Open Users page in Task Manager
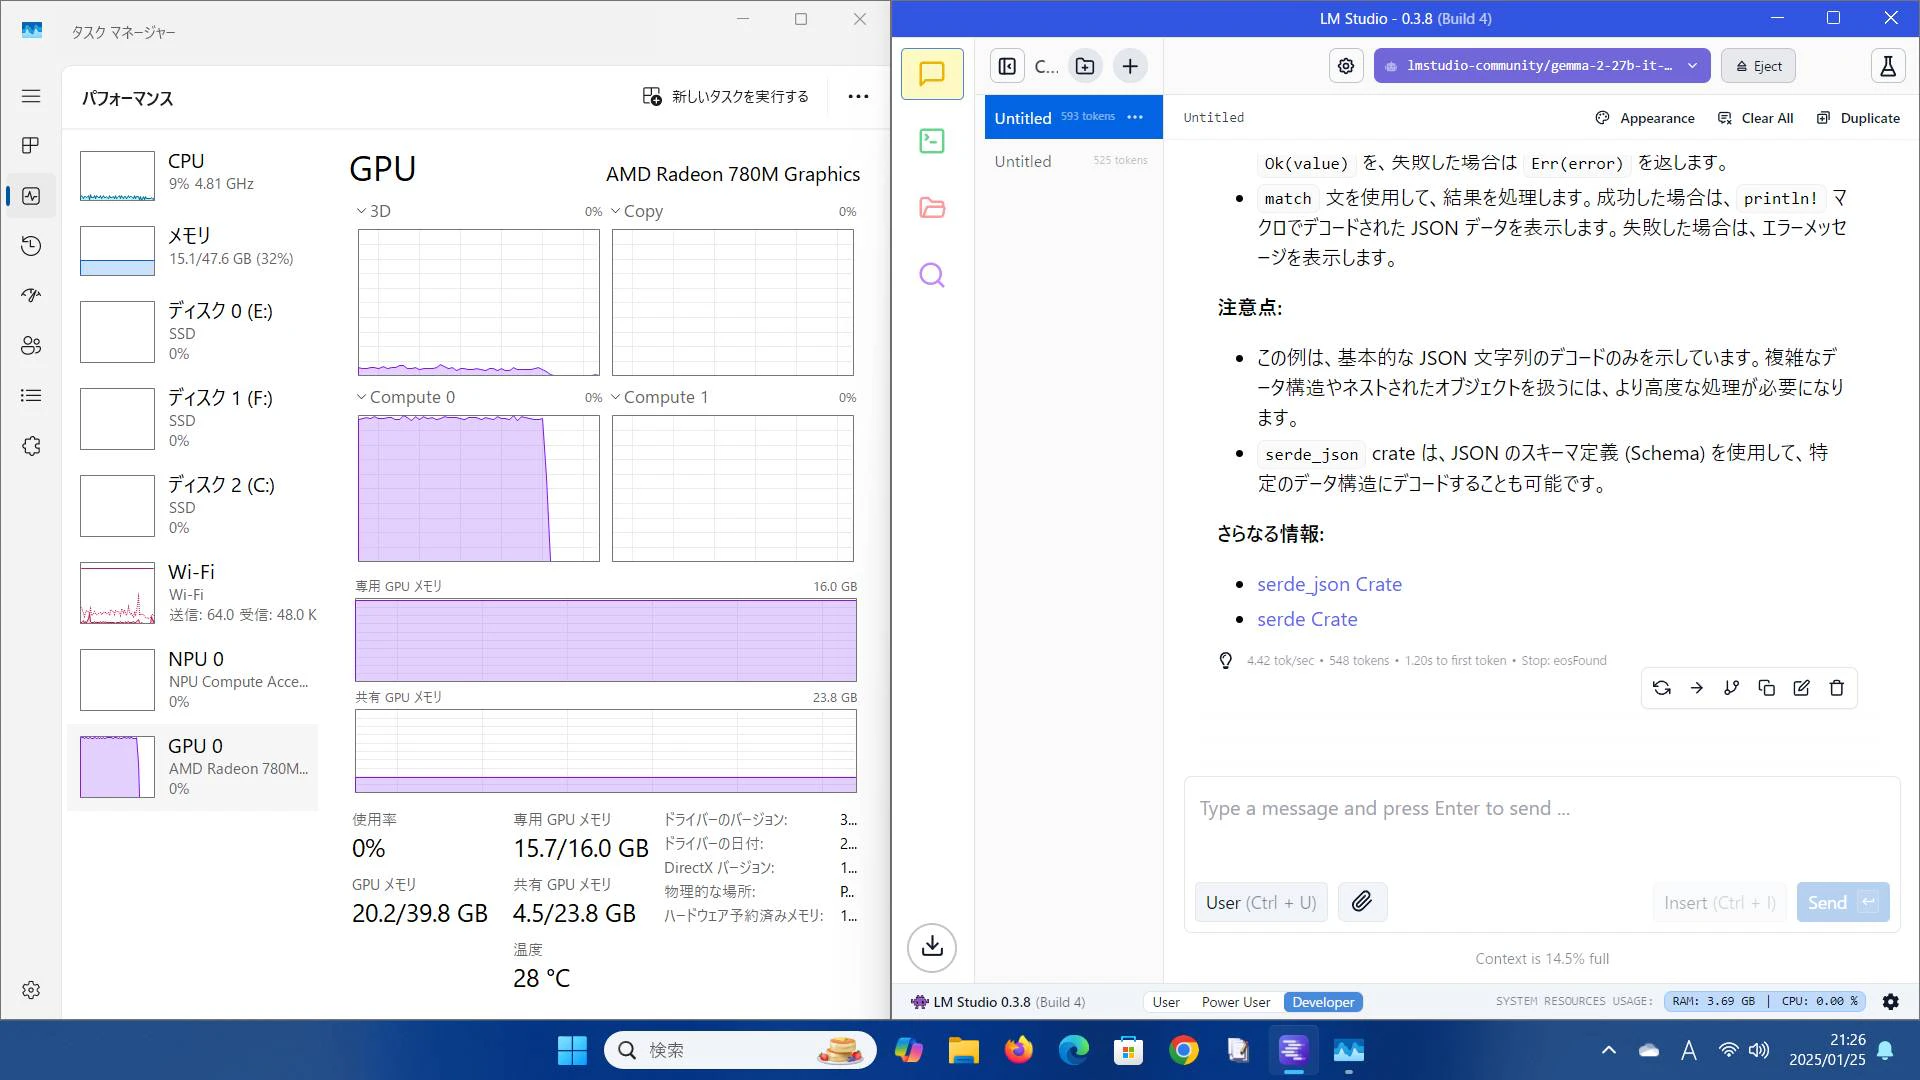Screen dimensions: 1920x1080 [31, 346]
